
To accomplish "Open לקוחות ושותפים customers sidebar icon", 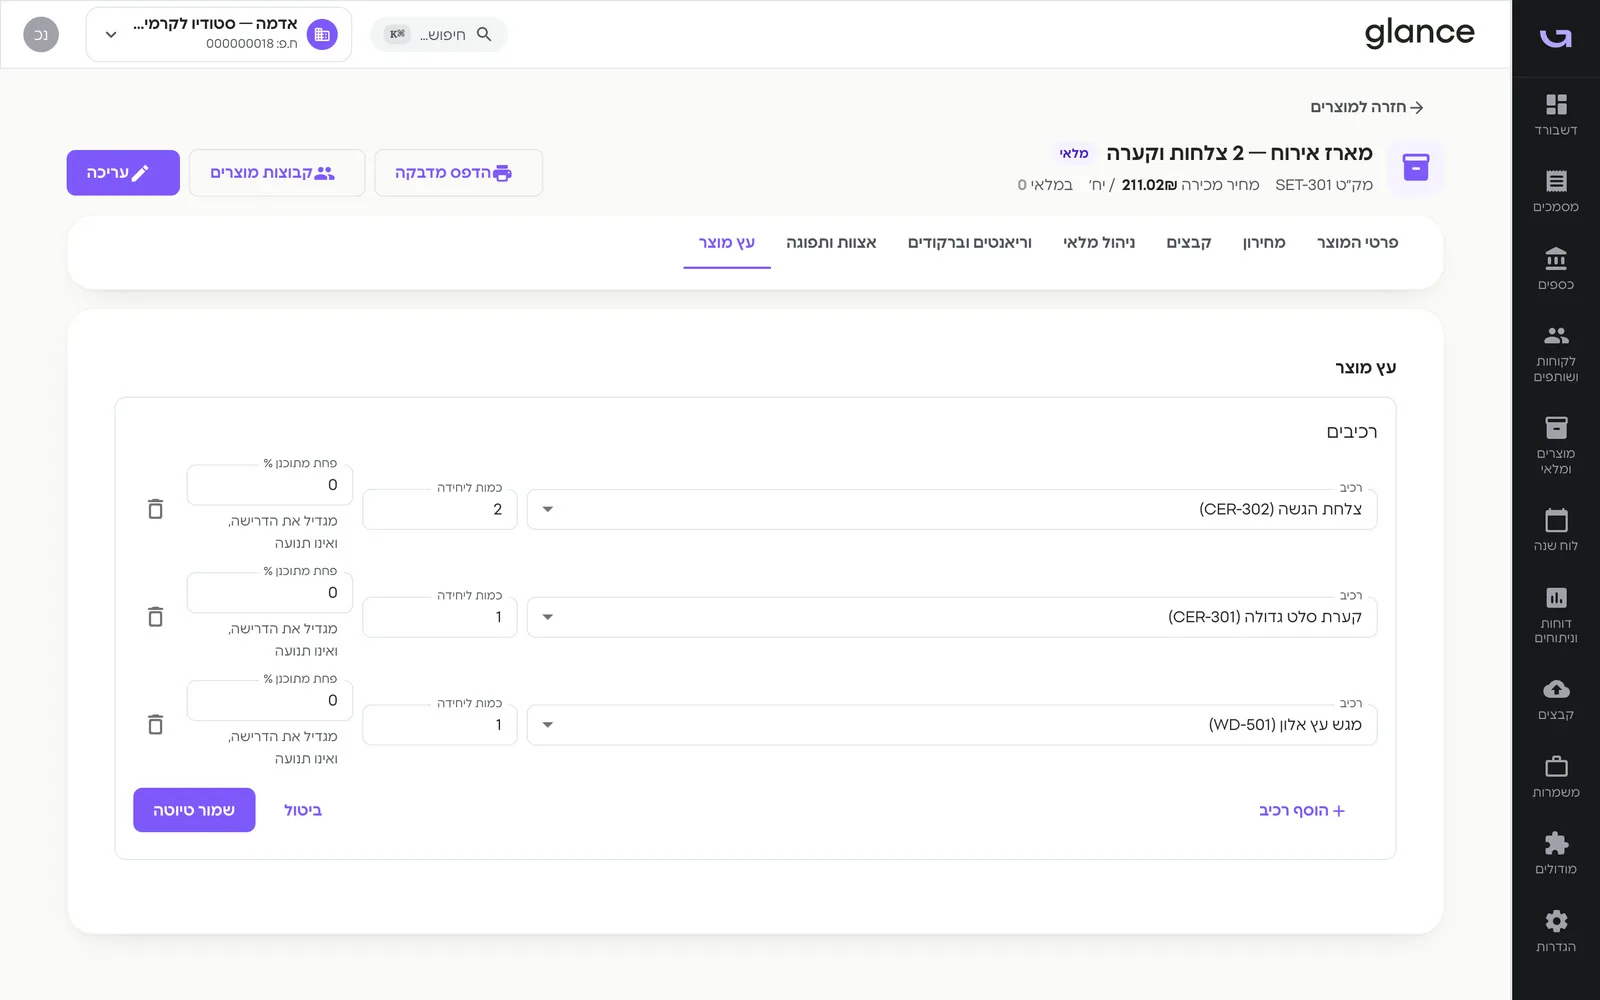I will pos(1556,336).
